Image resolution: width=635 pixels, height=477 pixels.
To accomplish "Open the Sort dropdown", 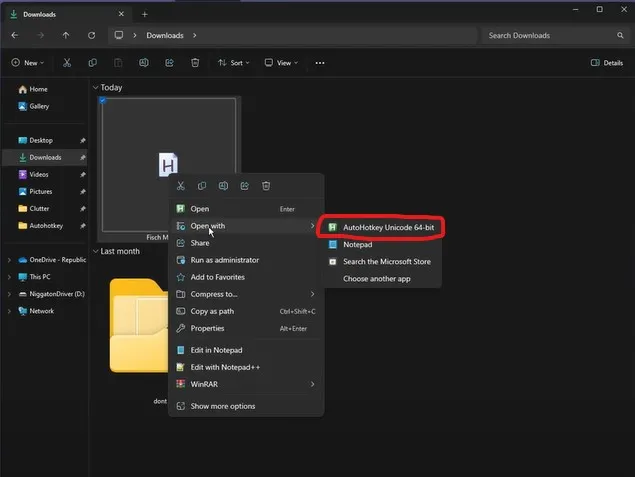I will (x=234, y=63).
